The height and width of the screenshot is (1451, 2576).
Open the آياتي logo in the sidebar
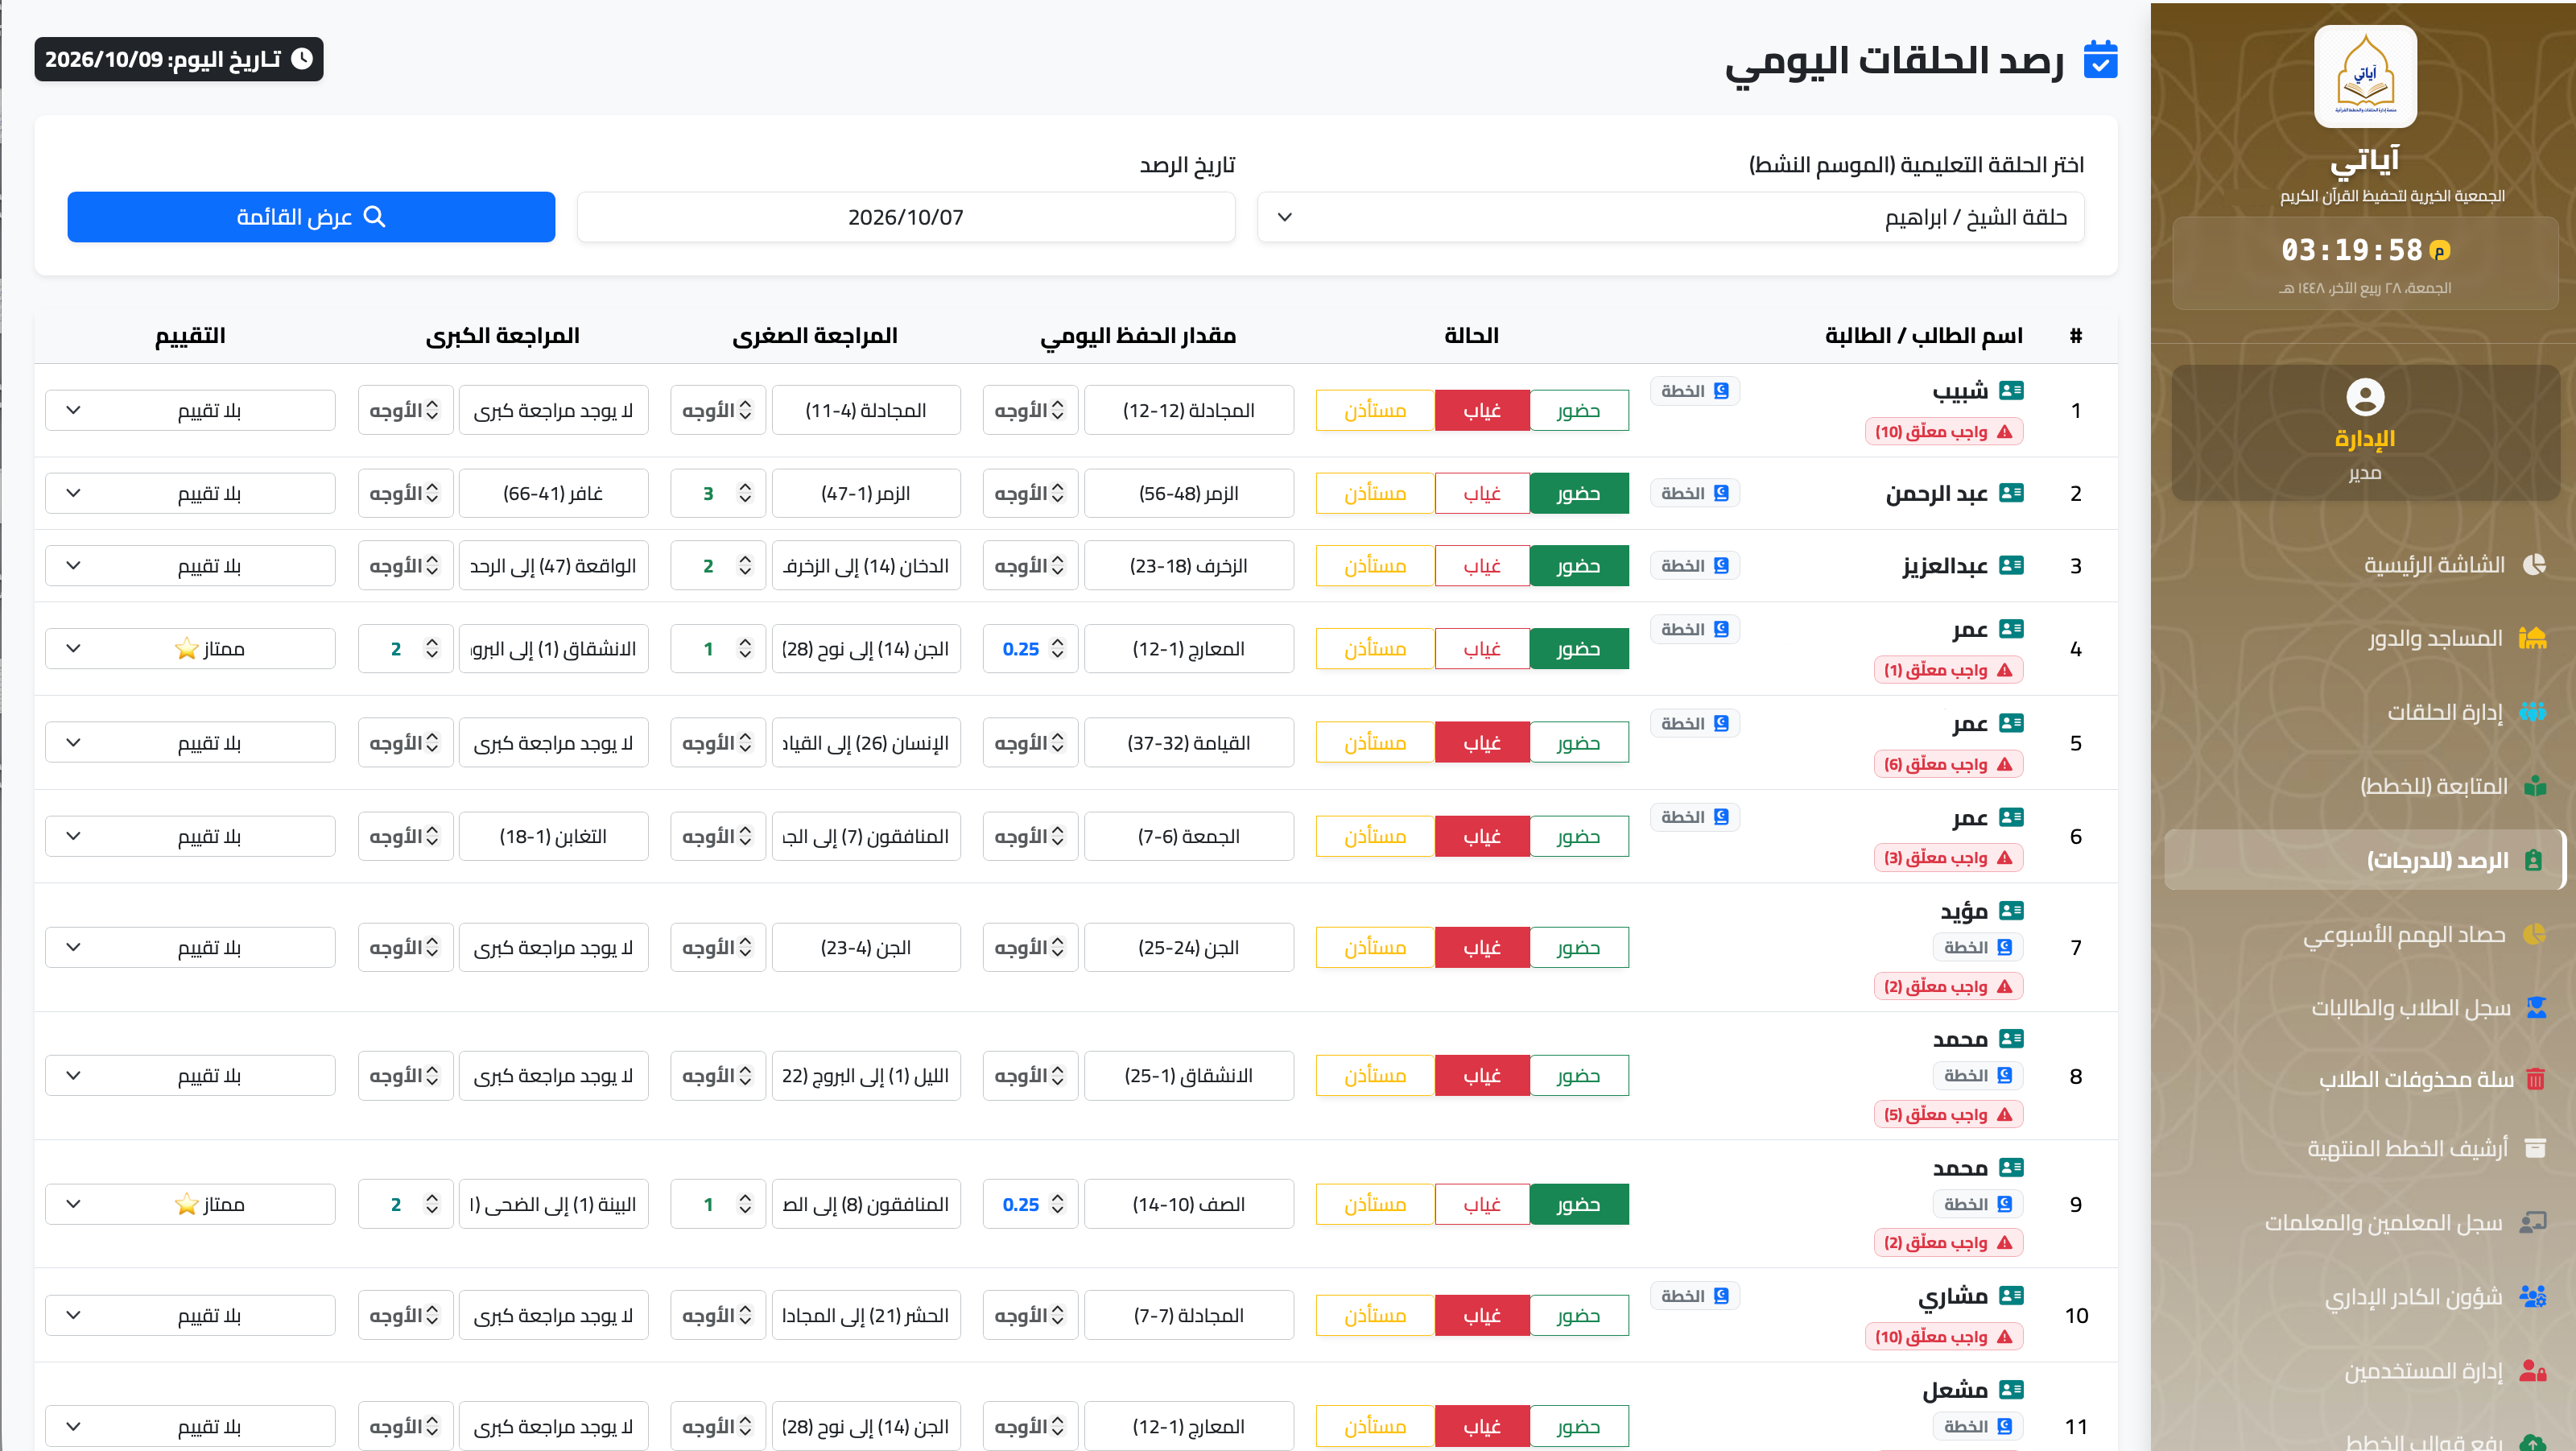[x=2365, y=77]
